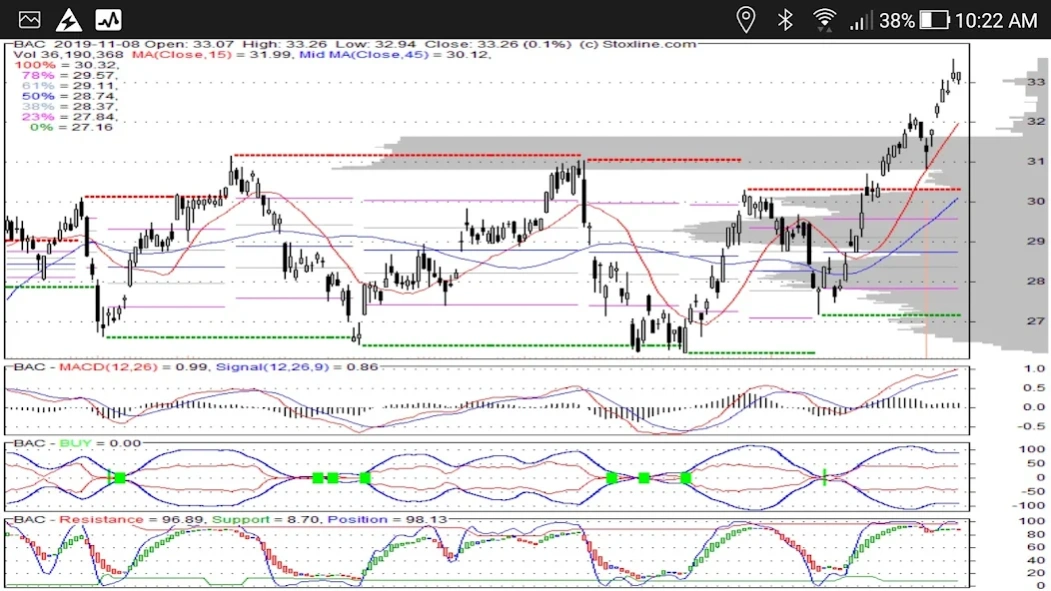
Task: Tap the location pin status icon
Action: point(745,20)
